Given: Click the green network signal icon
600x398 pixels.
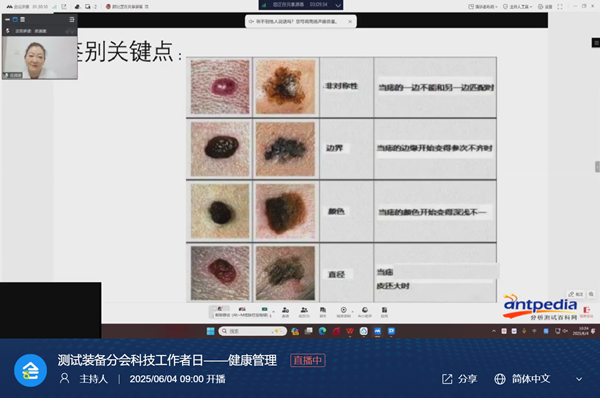Looking at the screenshot, I should [x=54, y=7].
